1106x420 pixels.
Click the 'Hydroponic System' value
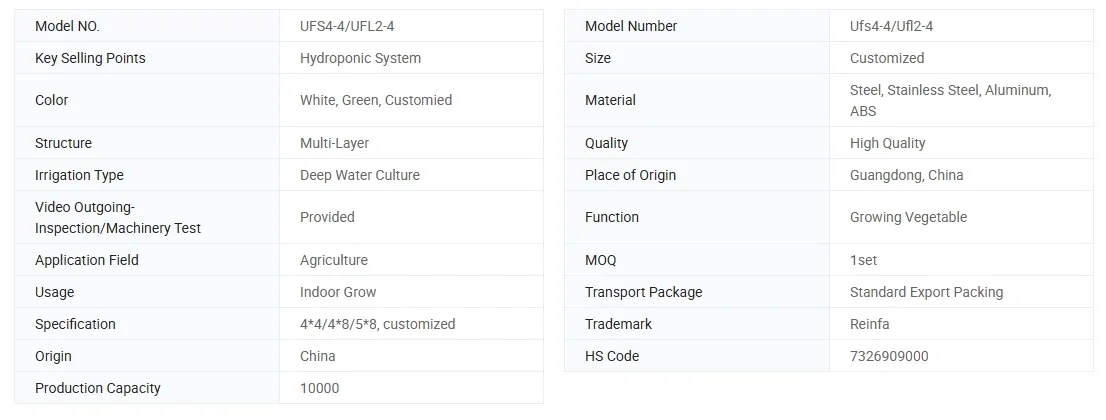coord(360,58)
